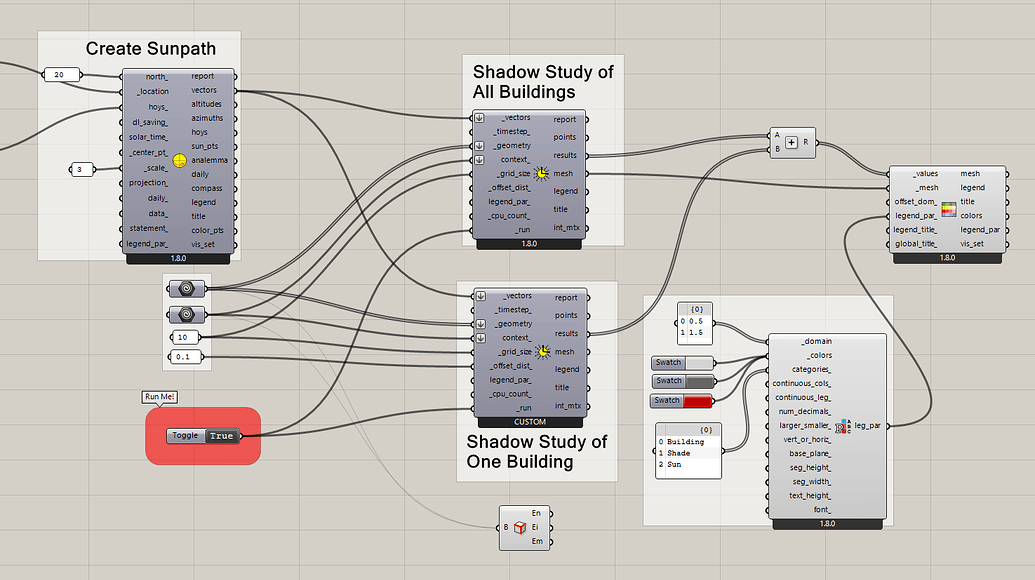
Task: Click the red cube Deconstruct Box icon
Action: pos(520,527)
